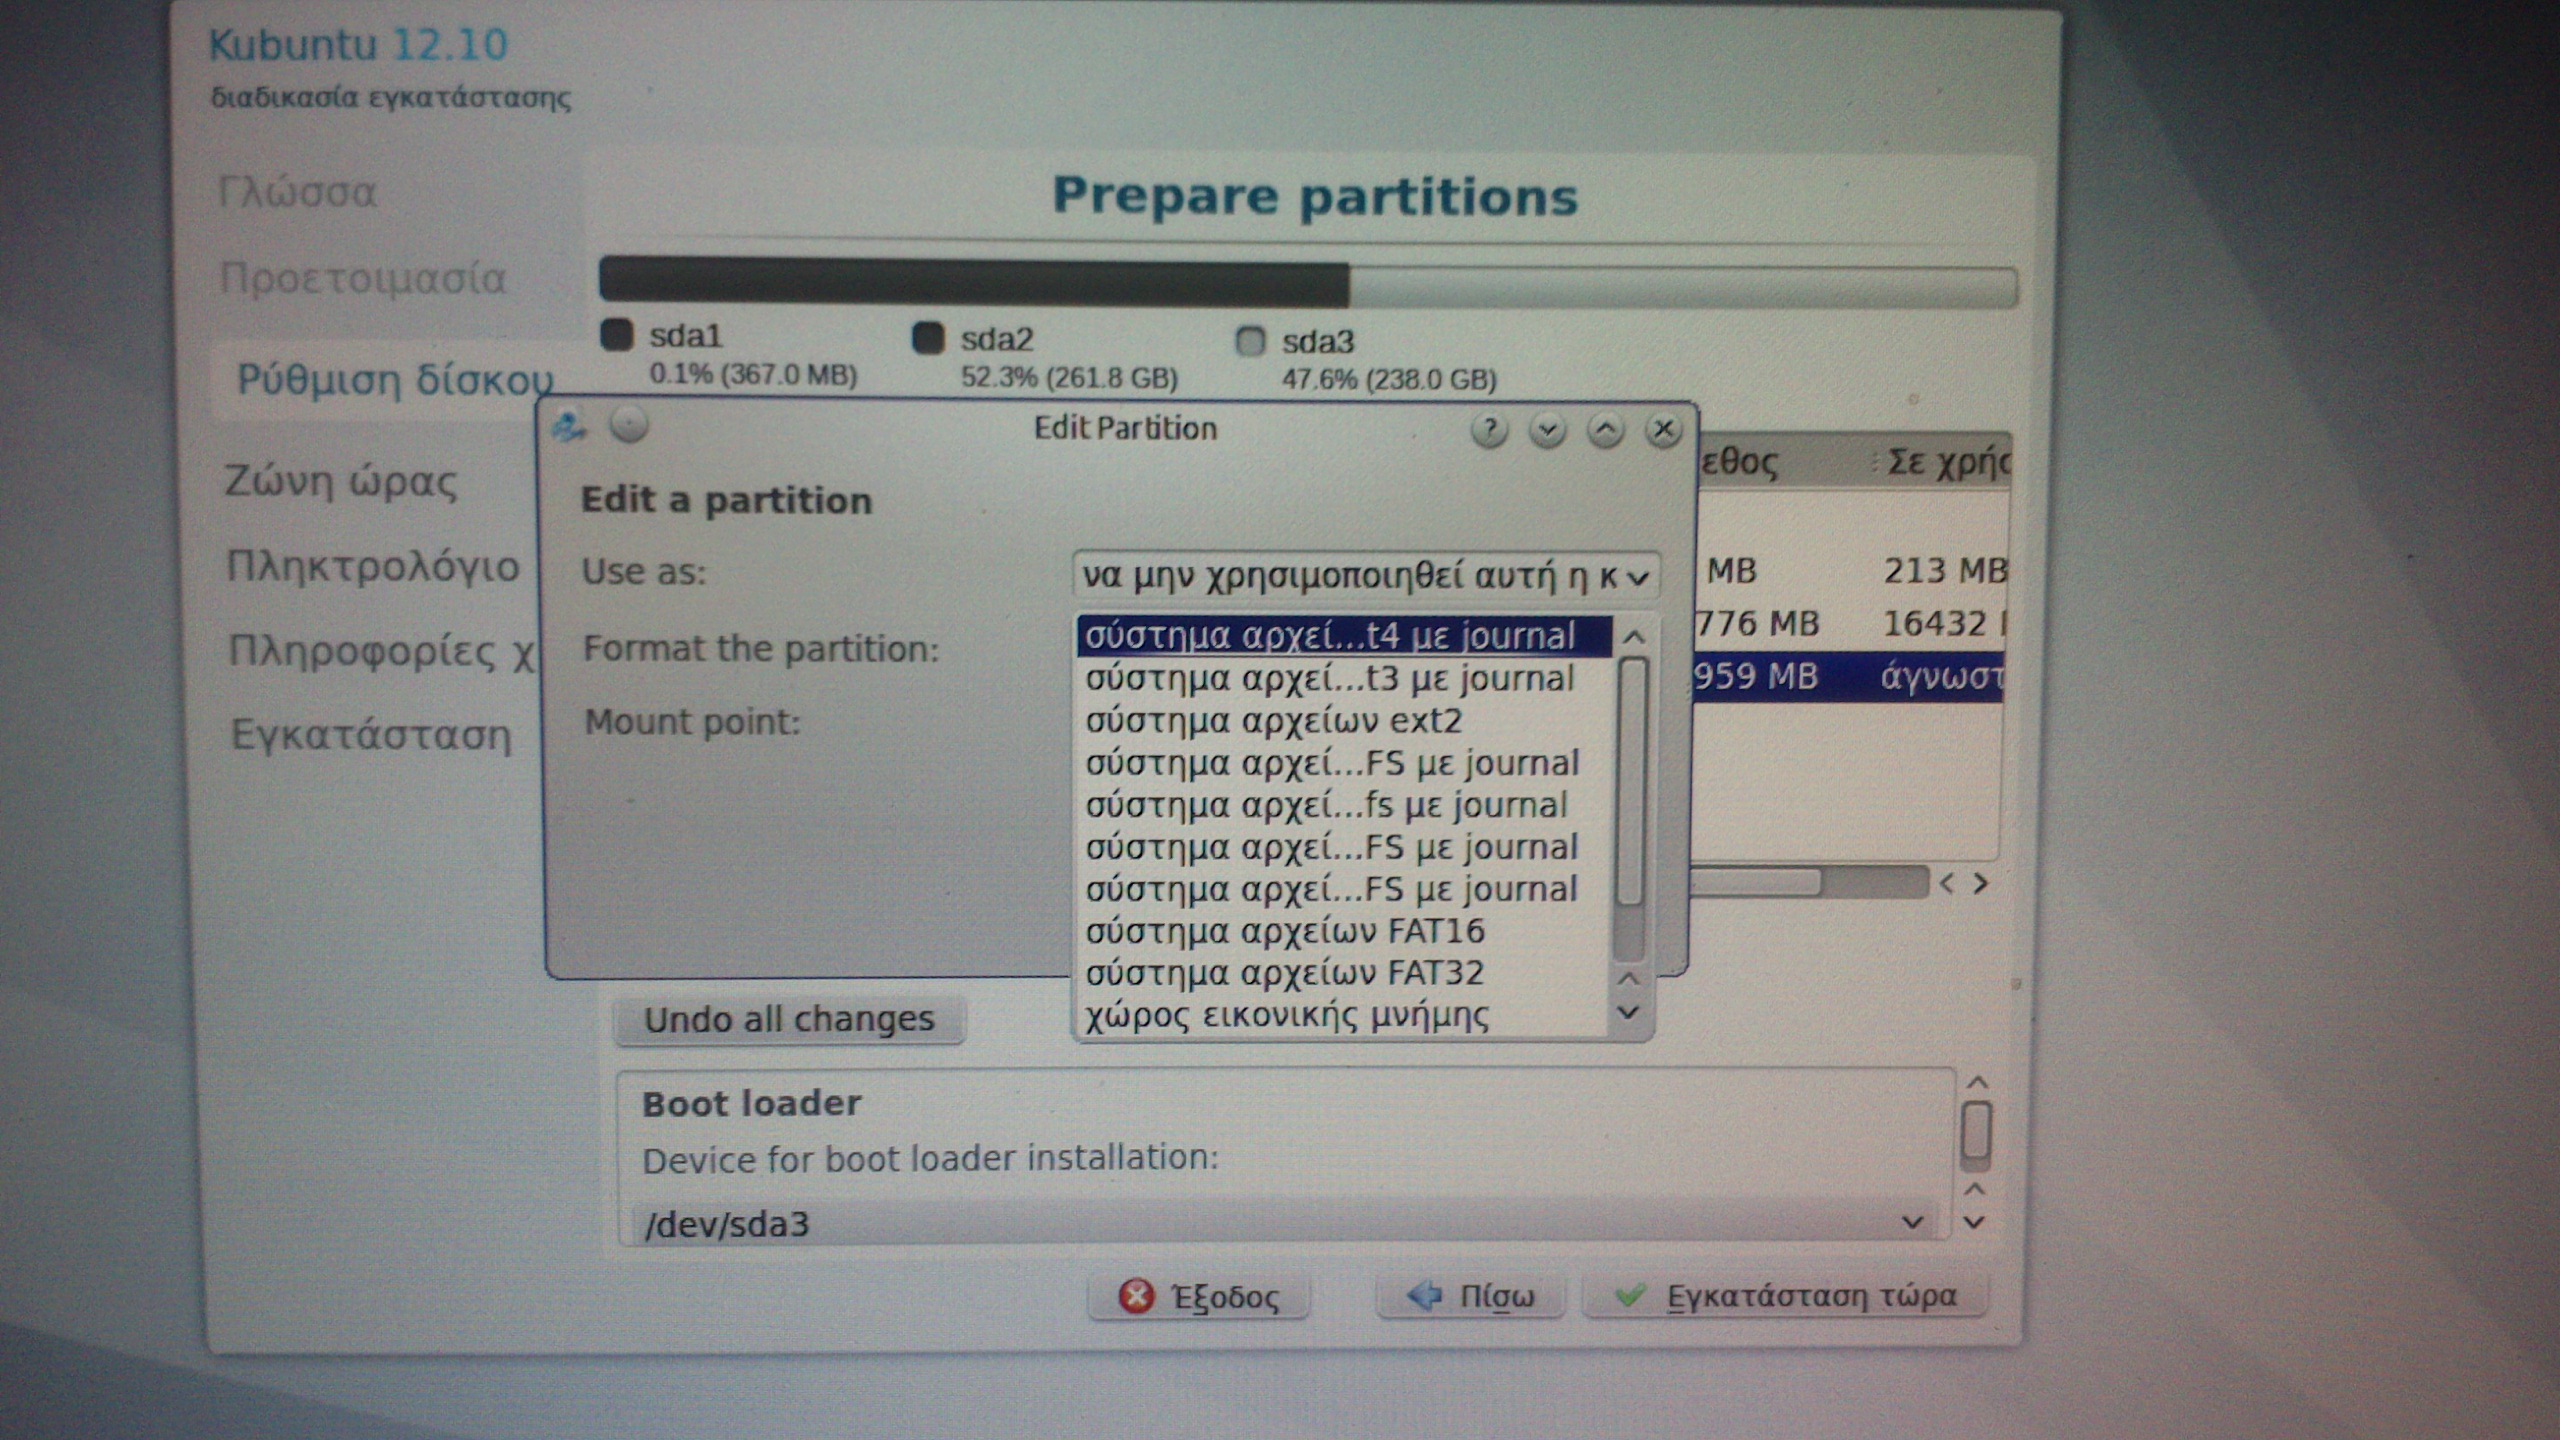Click the shade-down arrow icon in dialog titlebar
This screenshot has width=2560, height=1440.
click(x=1547, y=431)
